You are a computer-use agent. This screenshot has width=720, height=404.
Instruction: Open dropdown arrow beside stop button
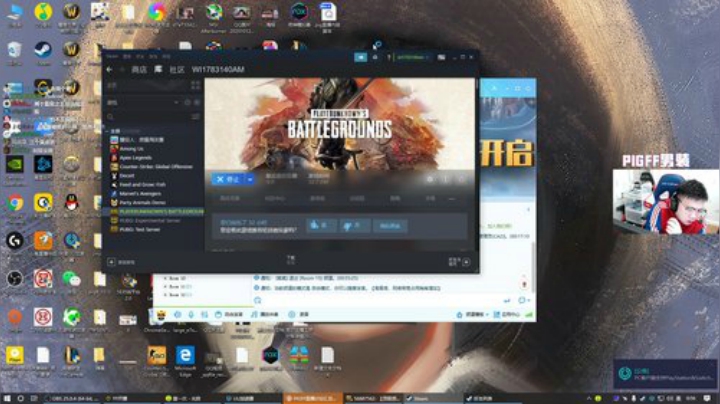coord(250,179)
